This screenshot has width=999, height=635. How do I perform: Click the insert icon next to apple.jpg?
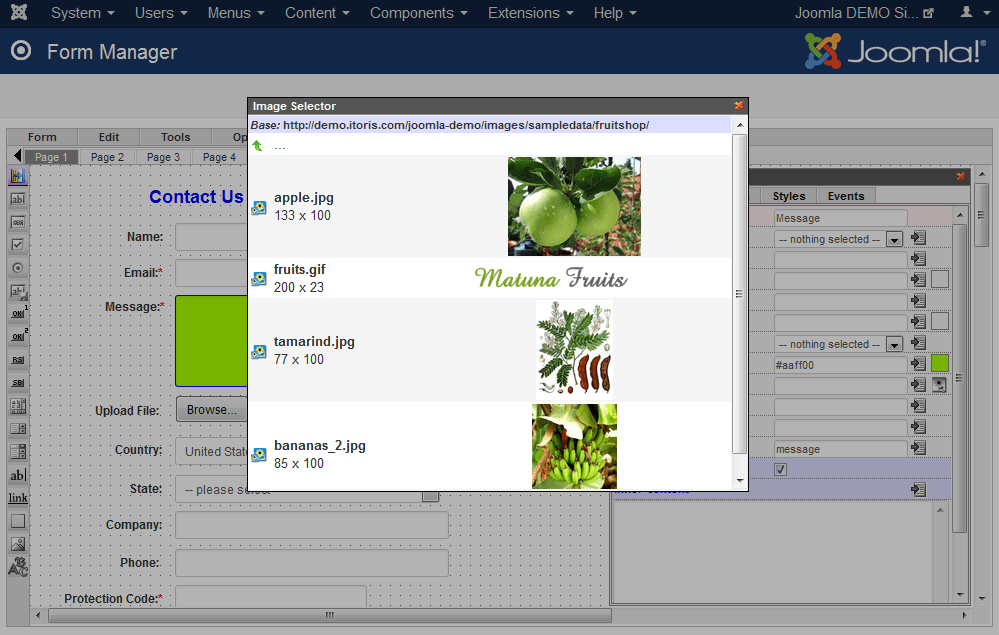[x=259, y=207]
